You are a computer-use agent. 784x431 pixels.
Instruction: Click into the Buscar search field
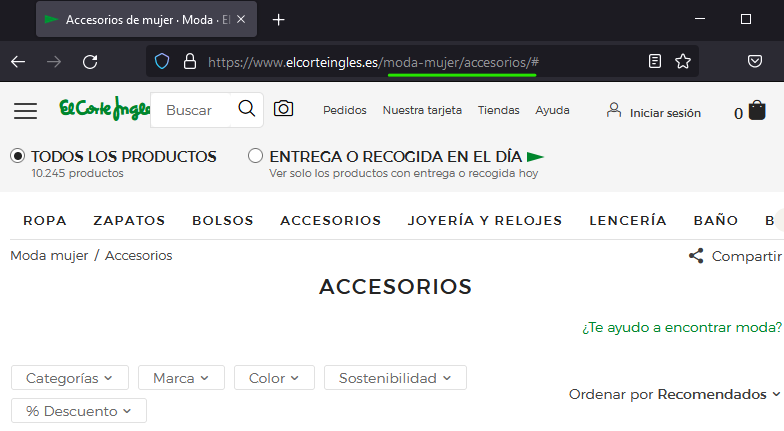(190, 110)
